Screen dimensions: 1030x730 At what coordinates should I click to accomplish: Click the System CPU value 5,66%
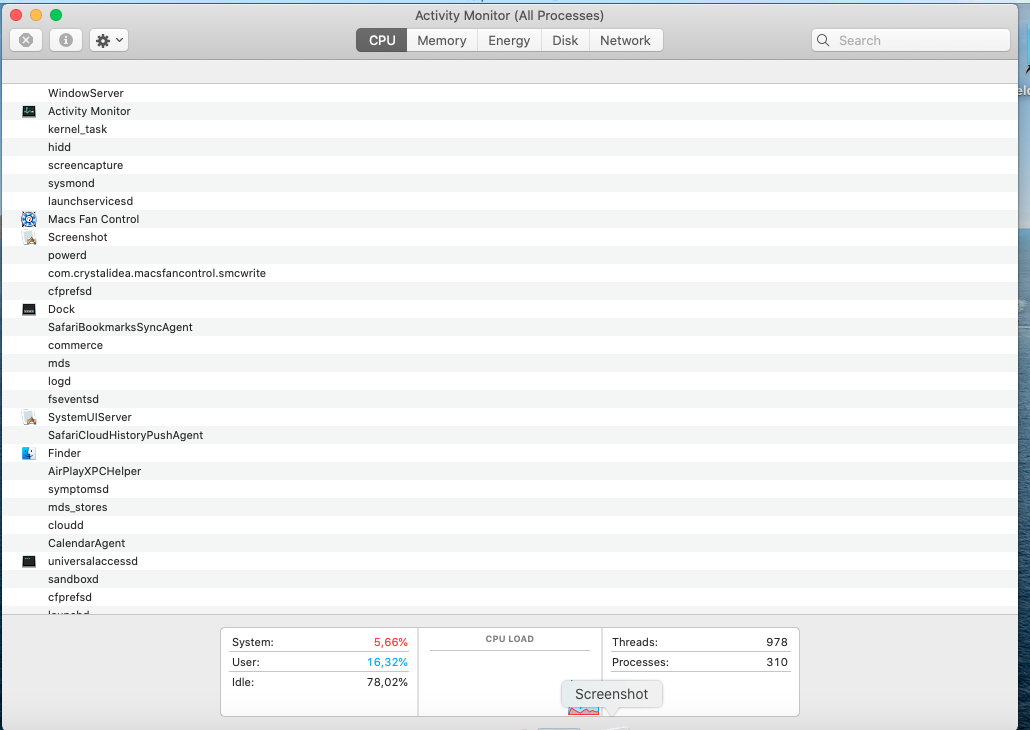pyautogui.click(x=391, y=642)
